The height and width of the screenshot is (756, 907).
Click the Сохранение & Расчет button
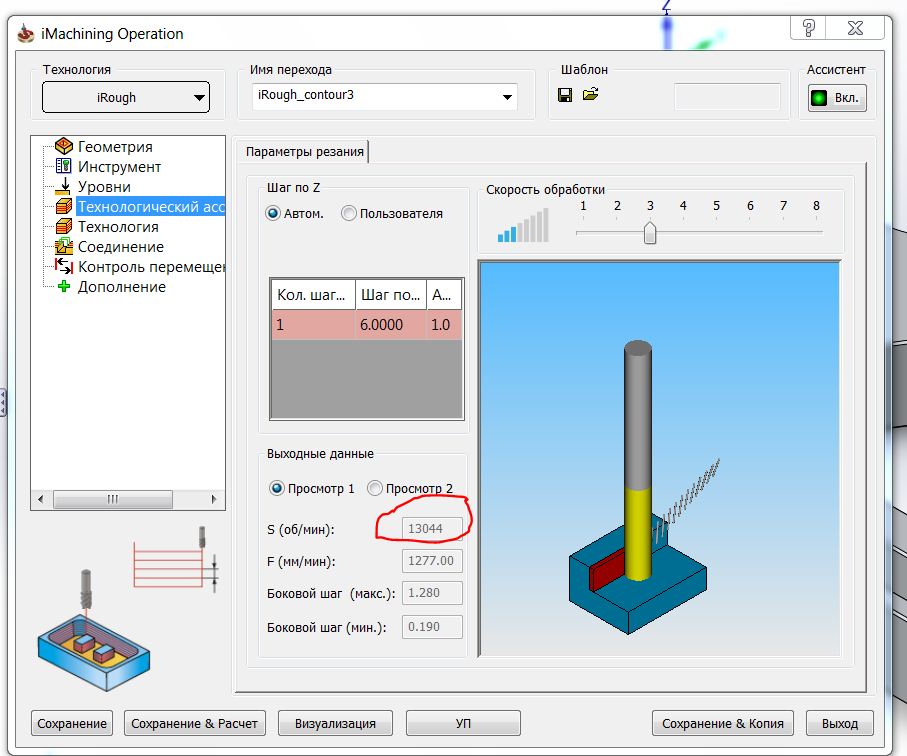pyautogui.click(x=194, y=723)
